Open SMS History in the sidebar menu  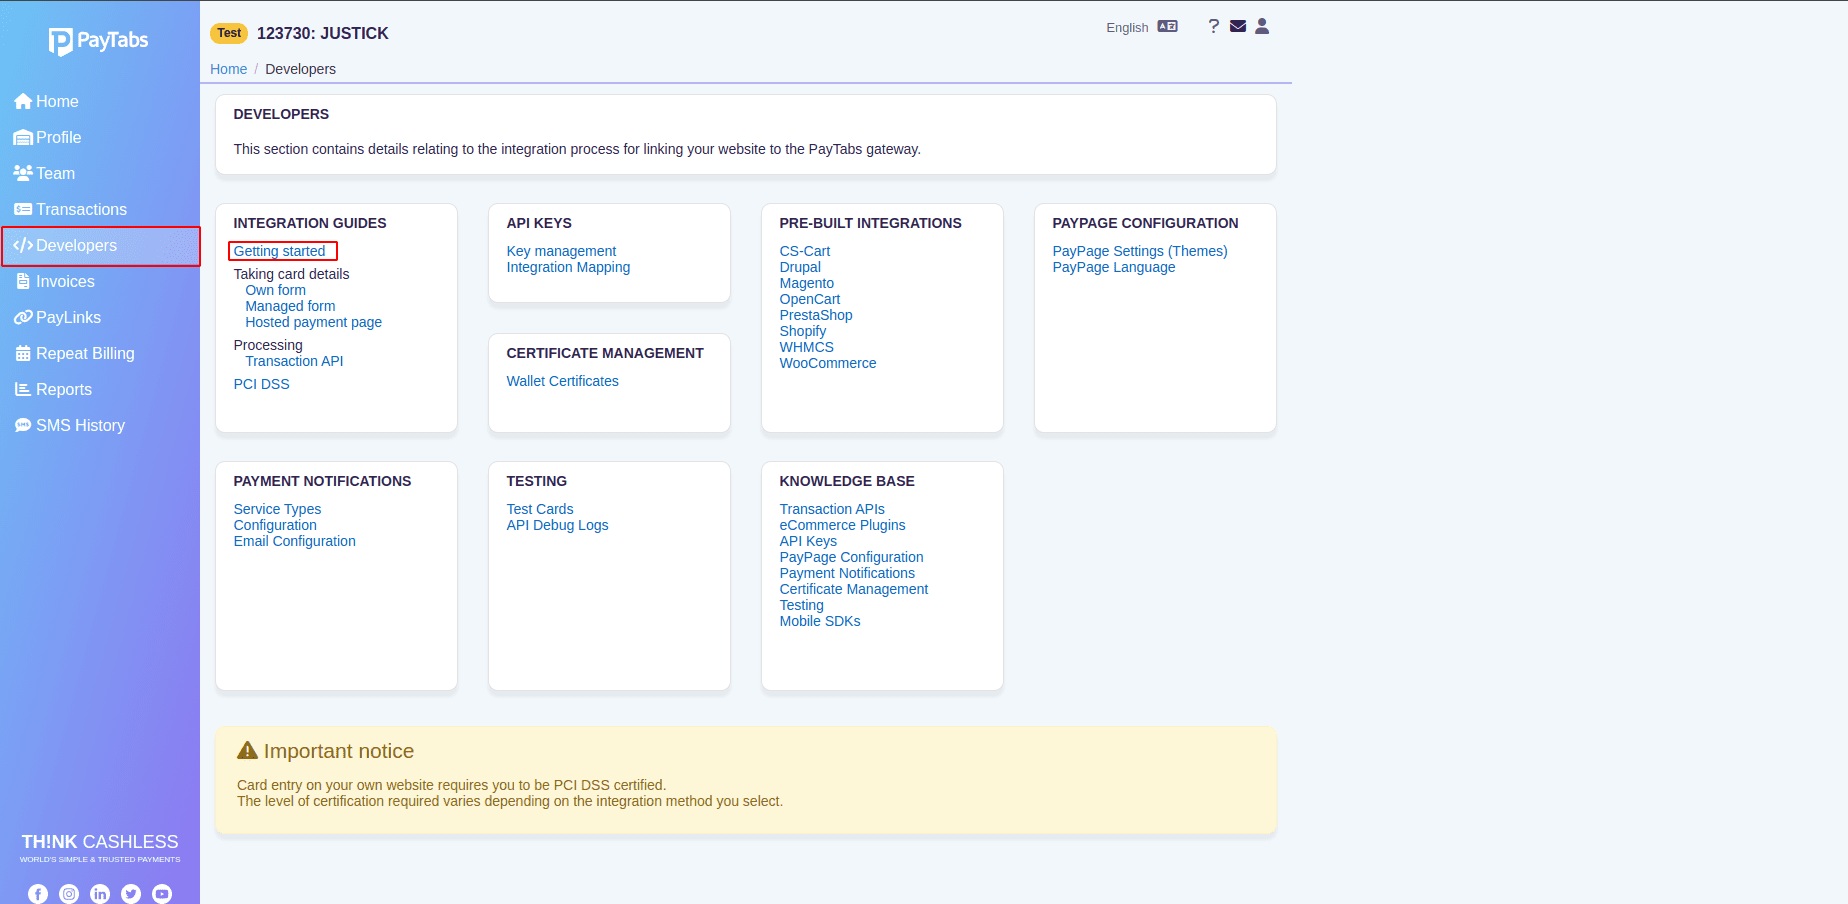(x=80, y=426)
